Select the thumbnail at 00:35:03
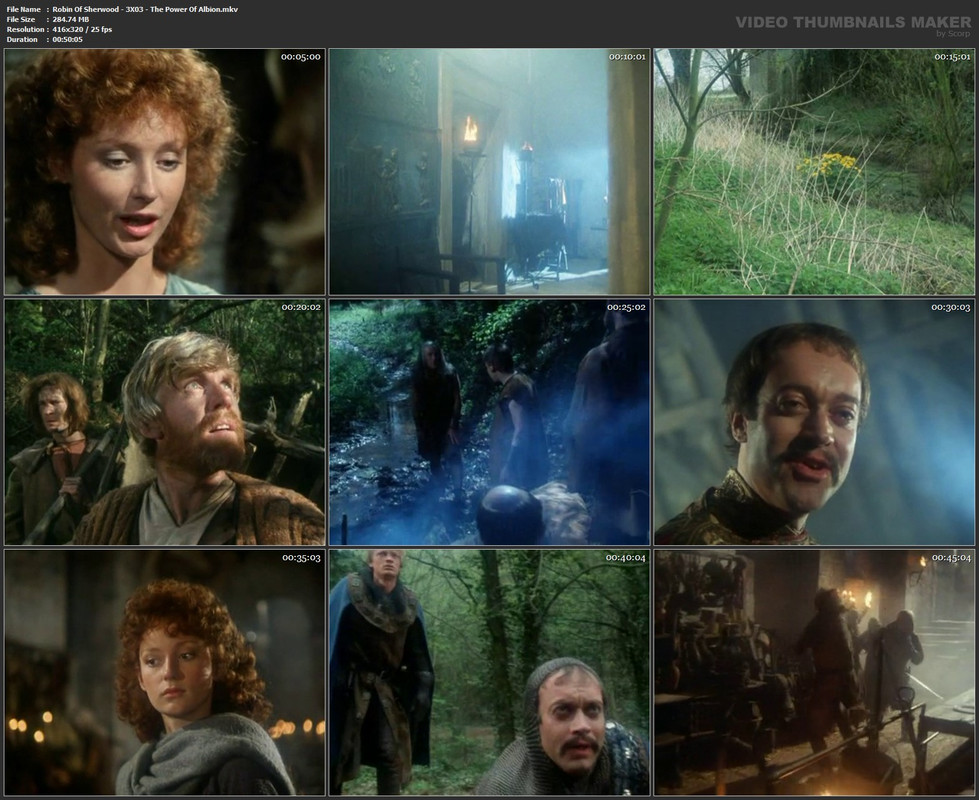The image size is (979, 800). pos(165,673)
